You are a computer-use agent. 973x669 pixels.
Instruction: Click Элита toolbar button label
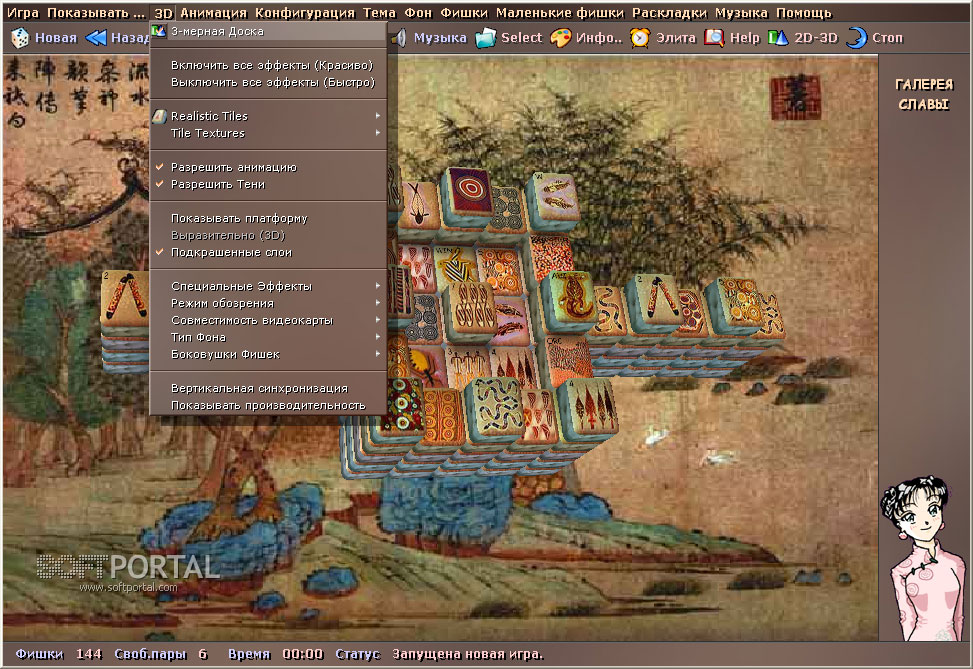676,38
